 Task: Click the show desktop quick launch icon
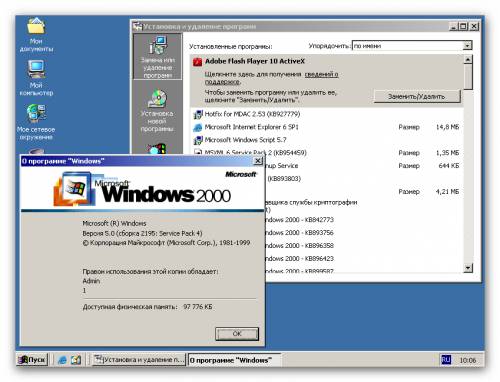pyautogui.click(x=76, y=360)
